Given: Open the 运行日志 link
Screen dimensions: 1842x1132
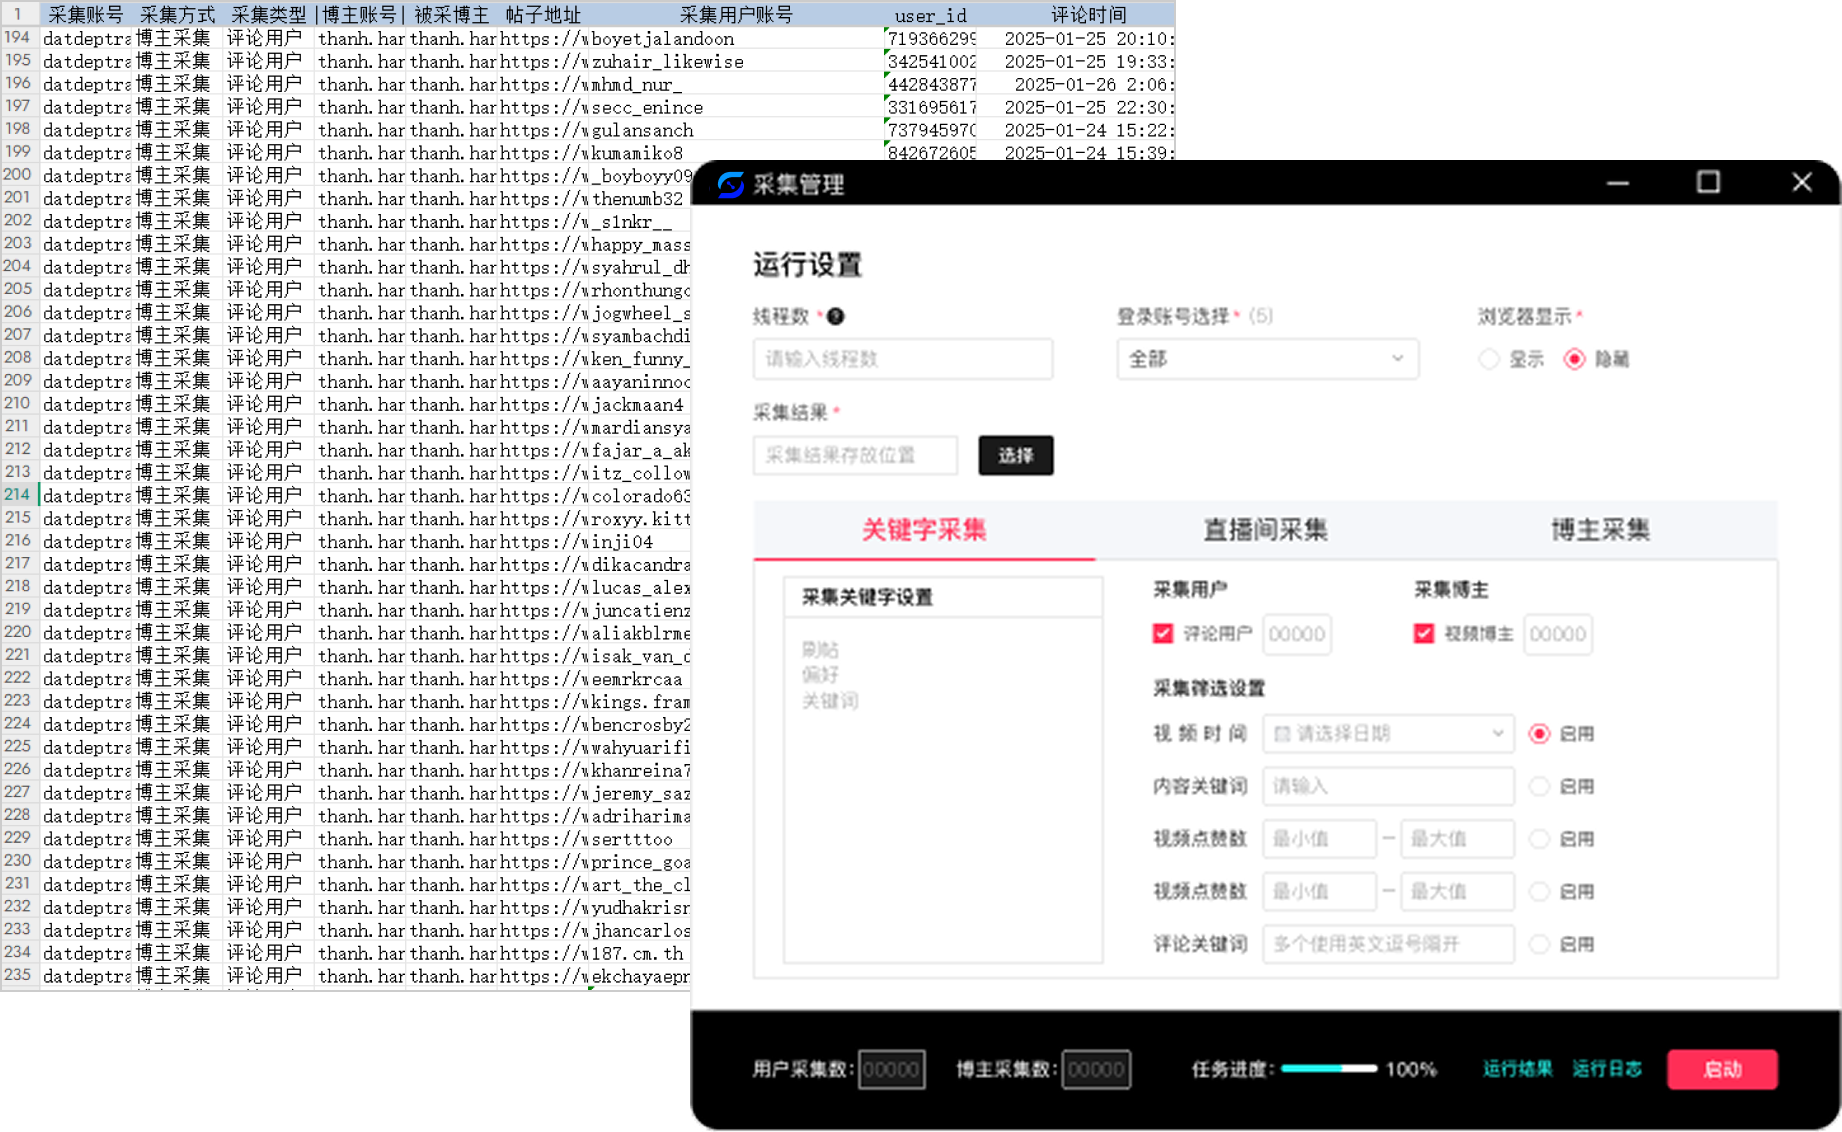Looking at the screenshot, I should point(1606,1069).
